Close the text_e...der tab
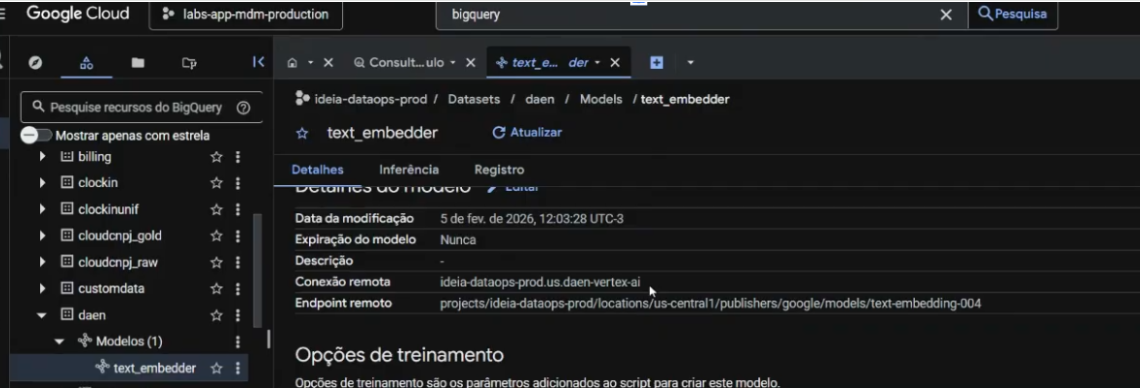Image resolution: width=1140 pixels, height=388 pixels. click(x=615, y=62)
